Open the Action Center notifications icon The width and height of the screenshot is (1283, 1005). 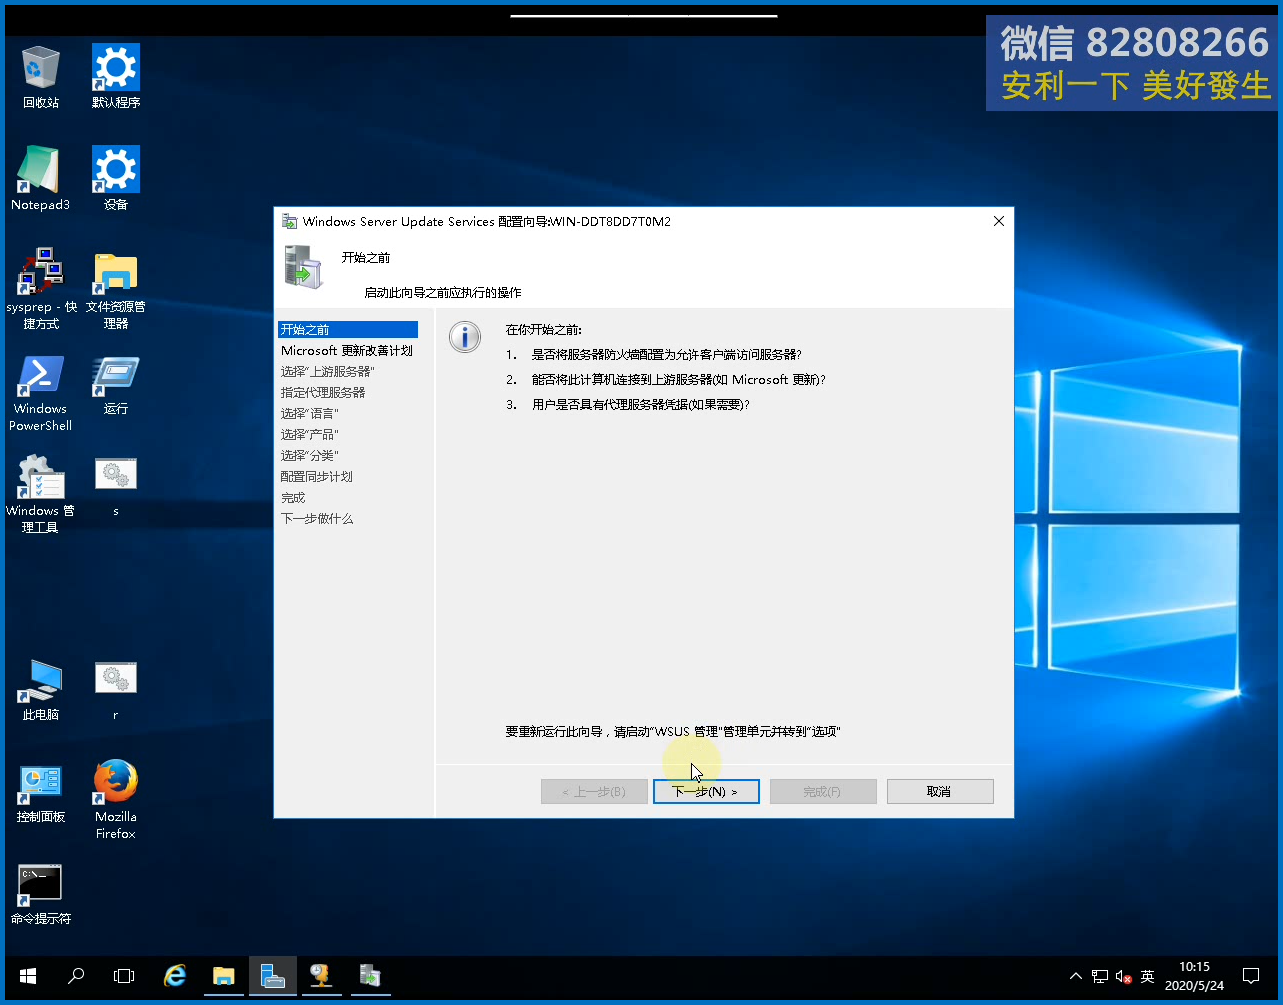coord(1251,976)
